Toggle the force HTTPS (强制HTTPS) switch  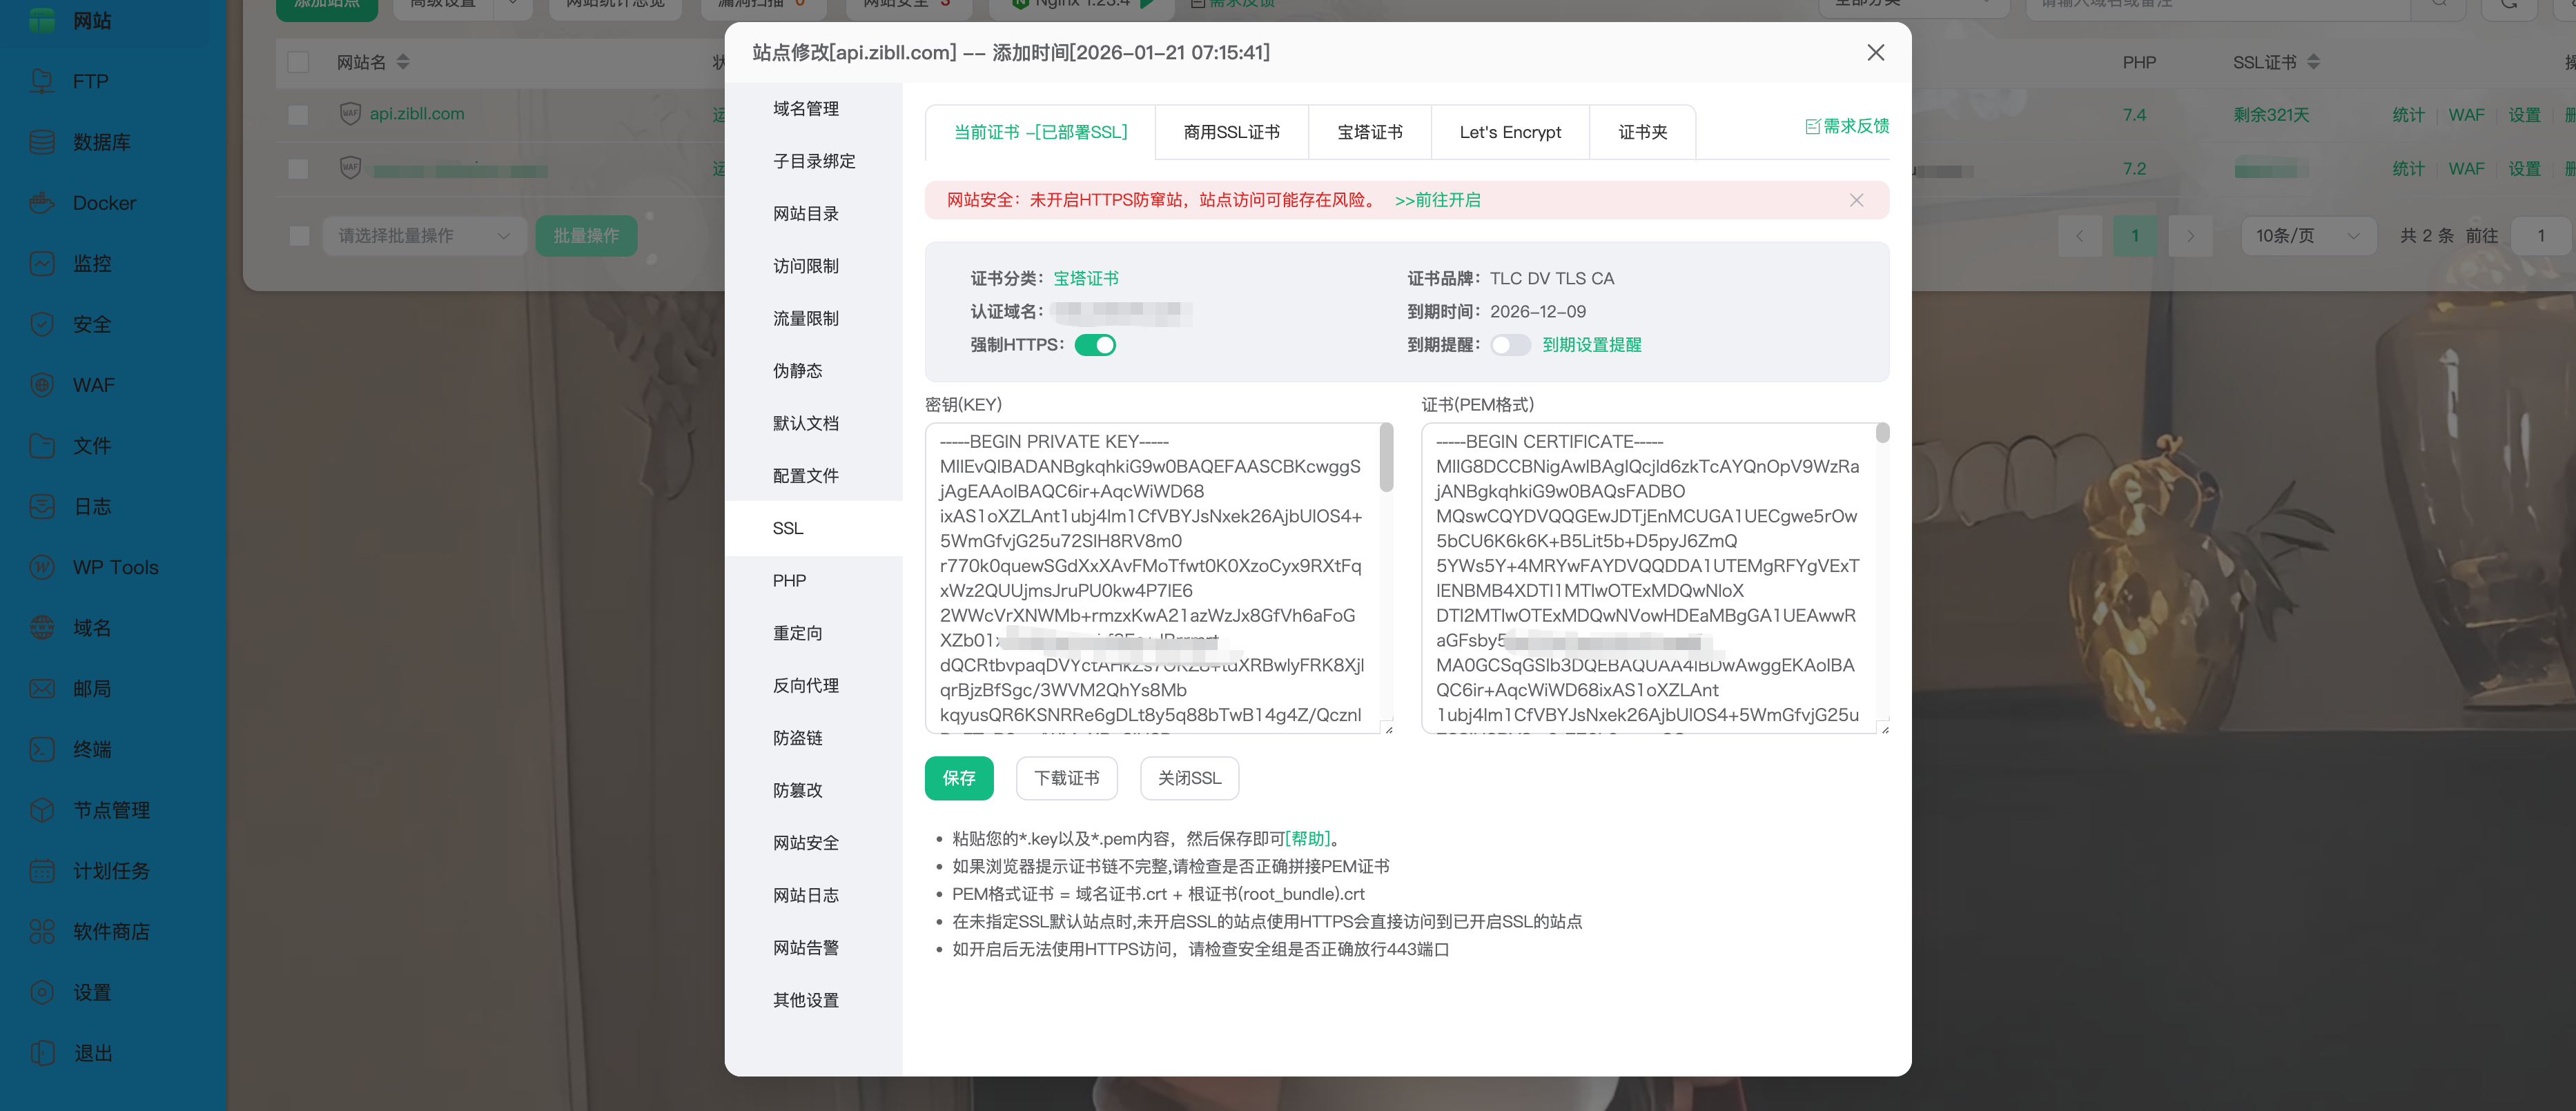(1095, 345)
